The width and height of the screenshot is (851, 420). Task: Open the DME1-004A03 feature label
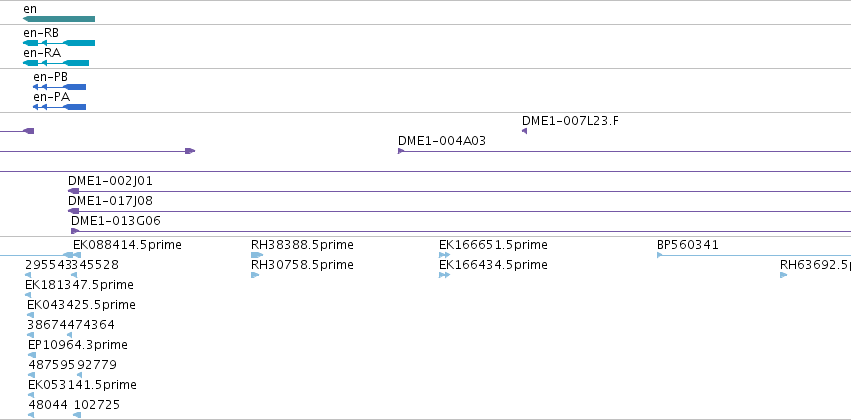[x=442, y=141]
